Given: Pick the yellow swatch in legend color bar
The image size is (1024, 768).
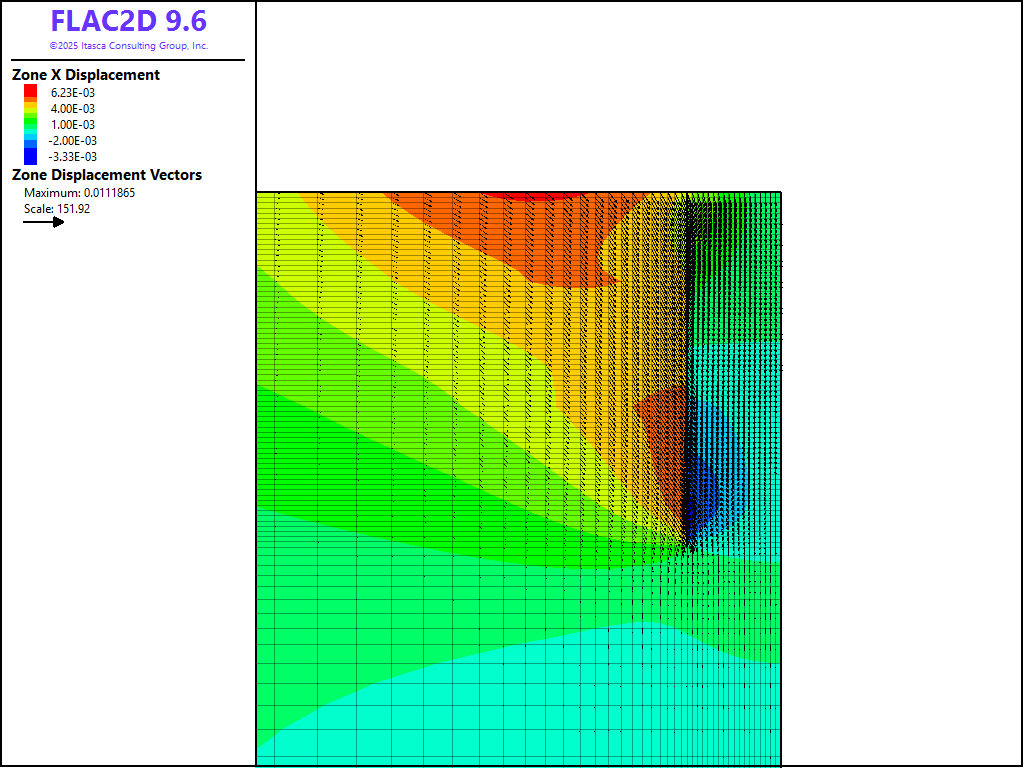Looking at the screenshot, I should click(30, 109).
